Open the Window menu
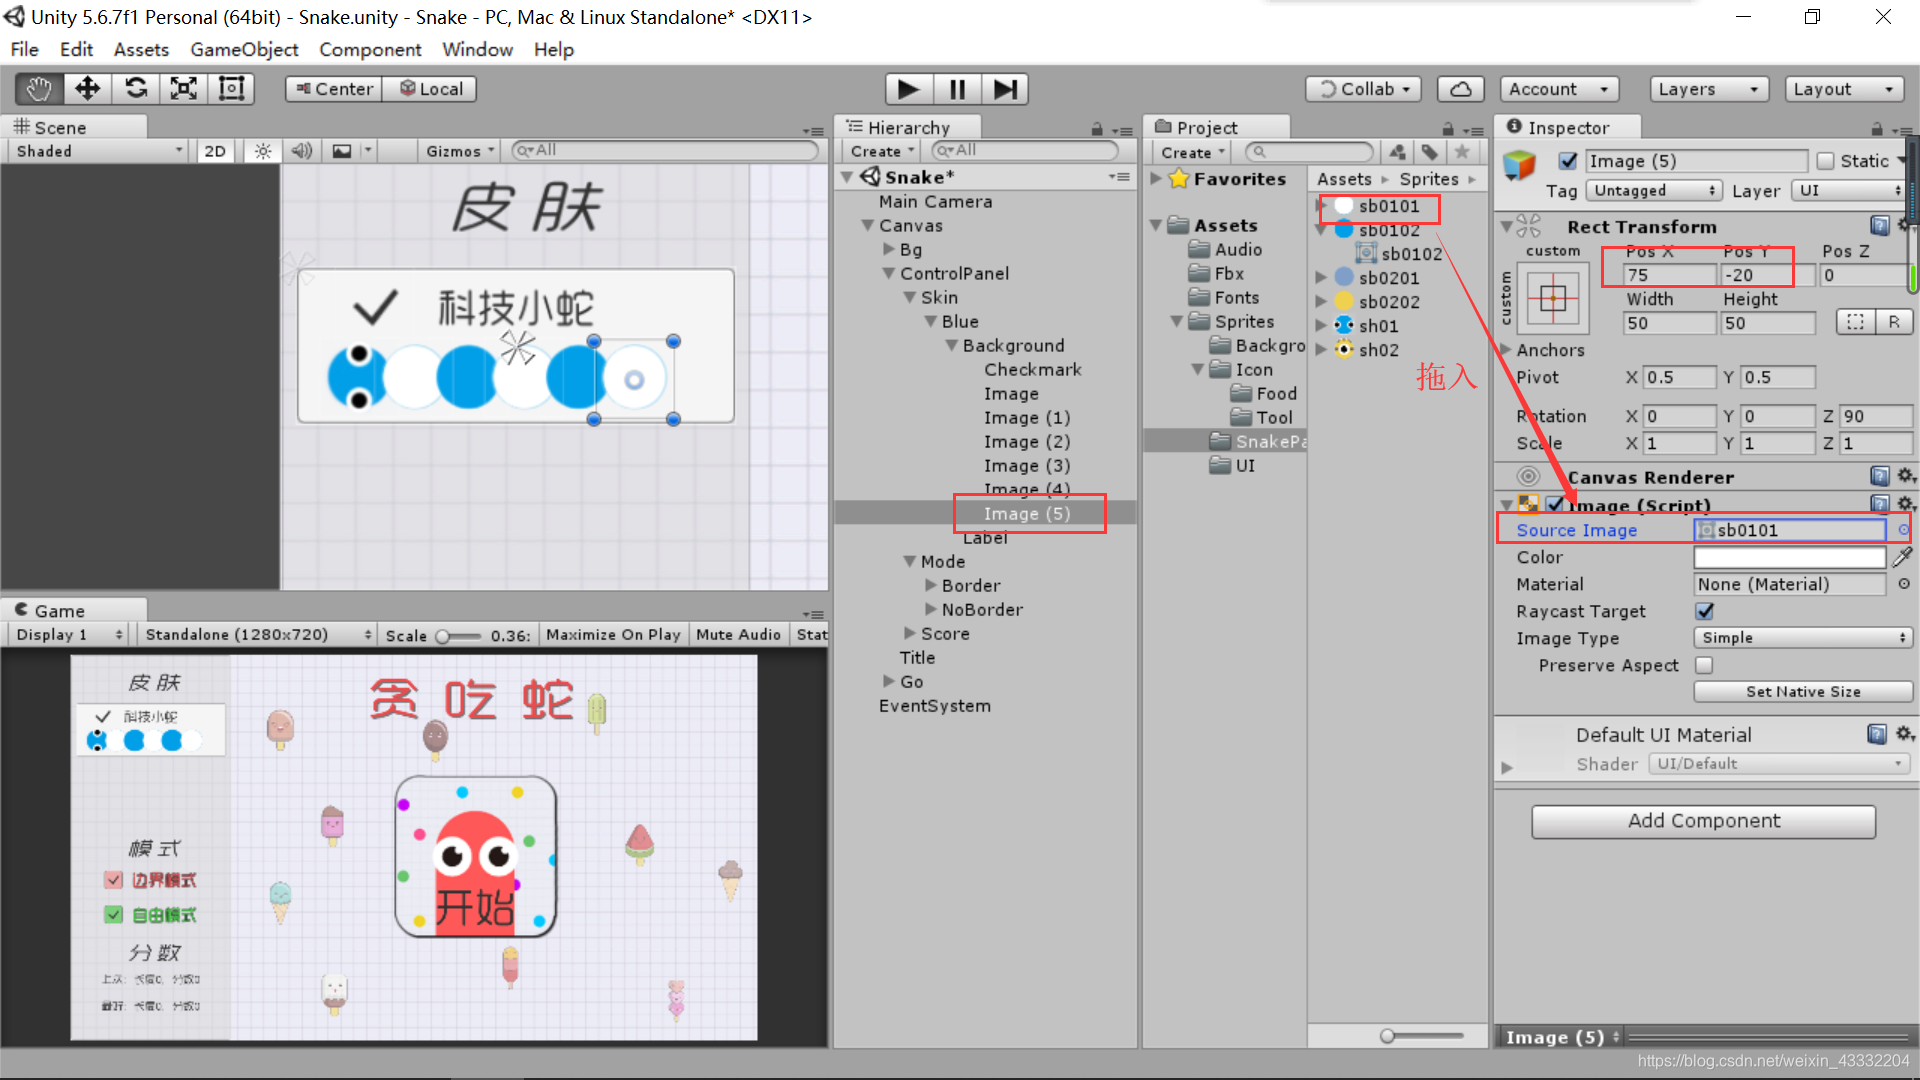1920x1080 pixels. click(478, 49)
